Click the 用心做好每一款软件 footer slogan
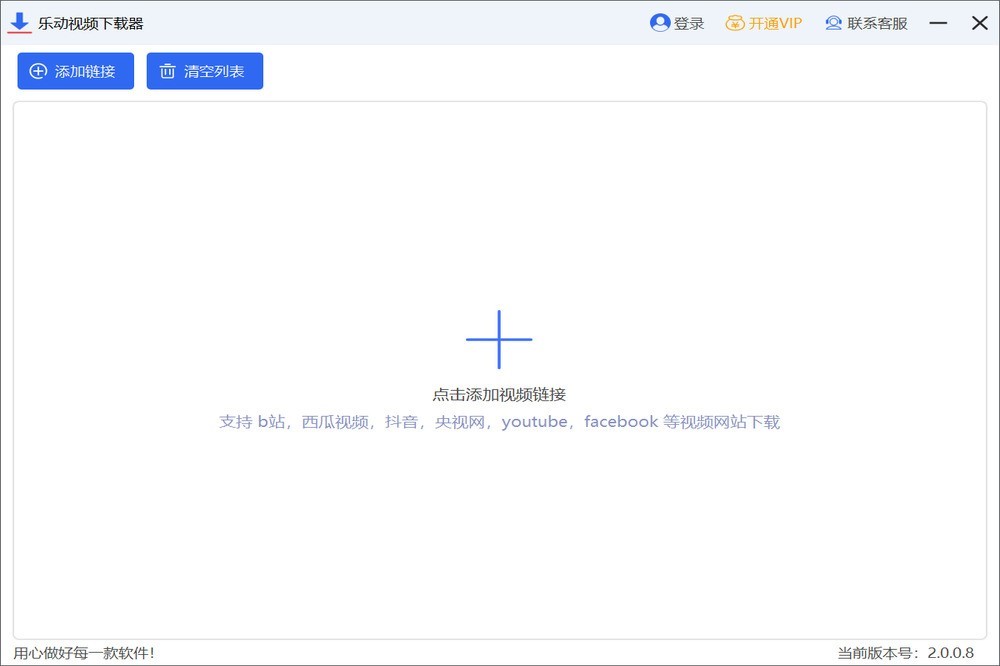This screenshot has width=1000, height=666. [x=84, y=653]
